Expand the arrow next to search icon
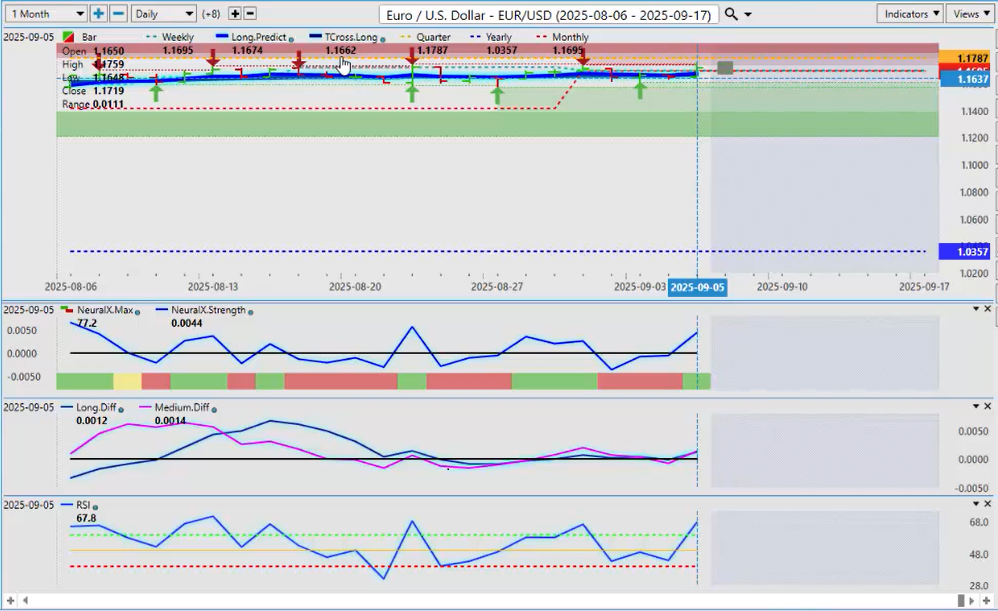The width and height of the screenshot is (998, 611). point(748,15)
